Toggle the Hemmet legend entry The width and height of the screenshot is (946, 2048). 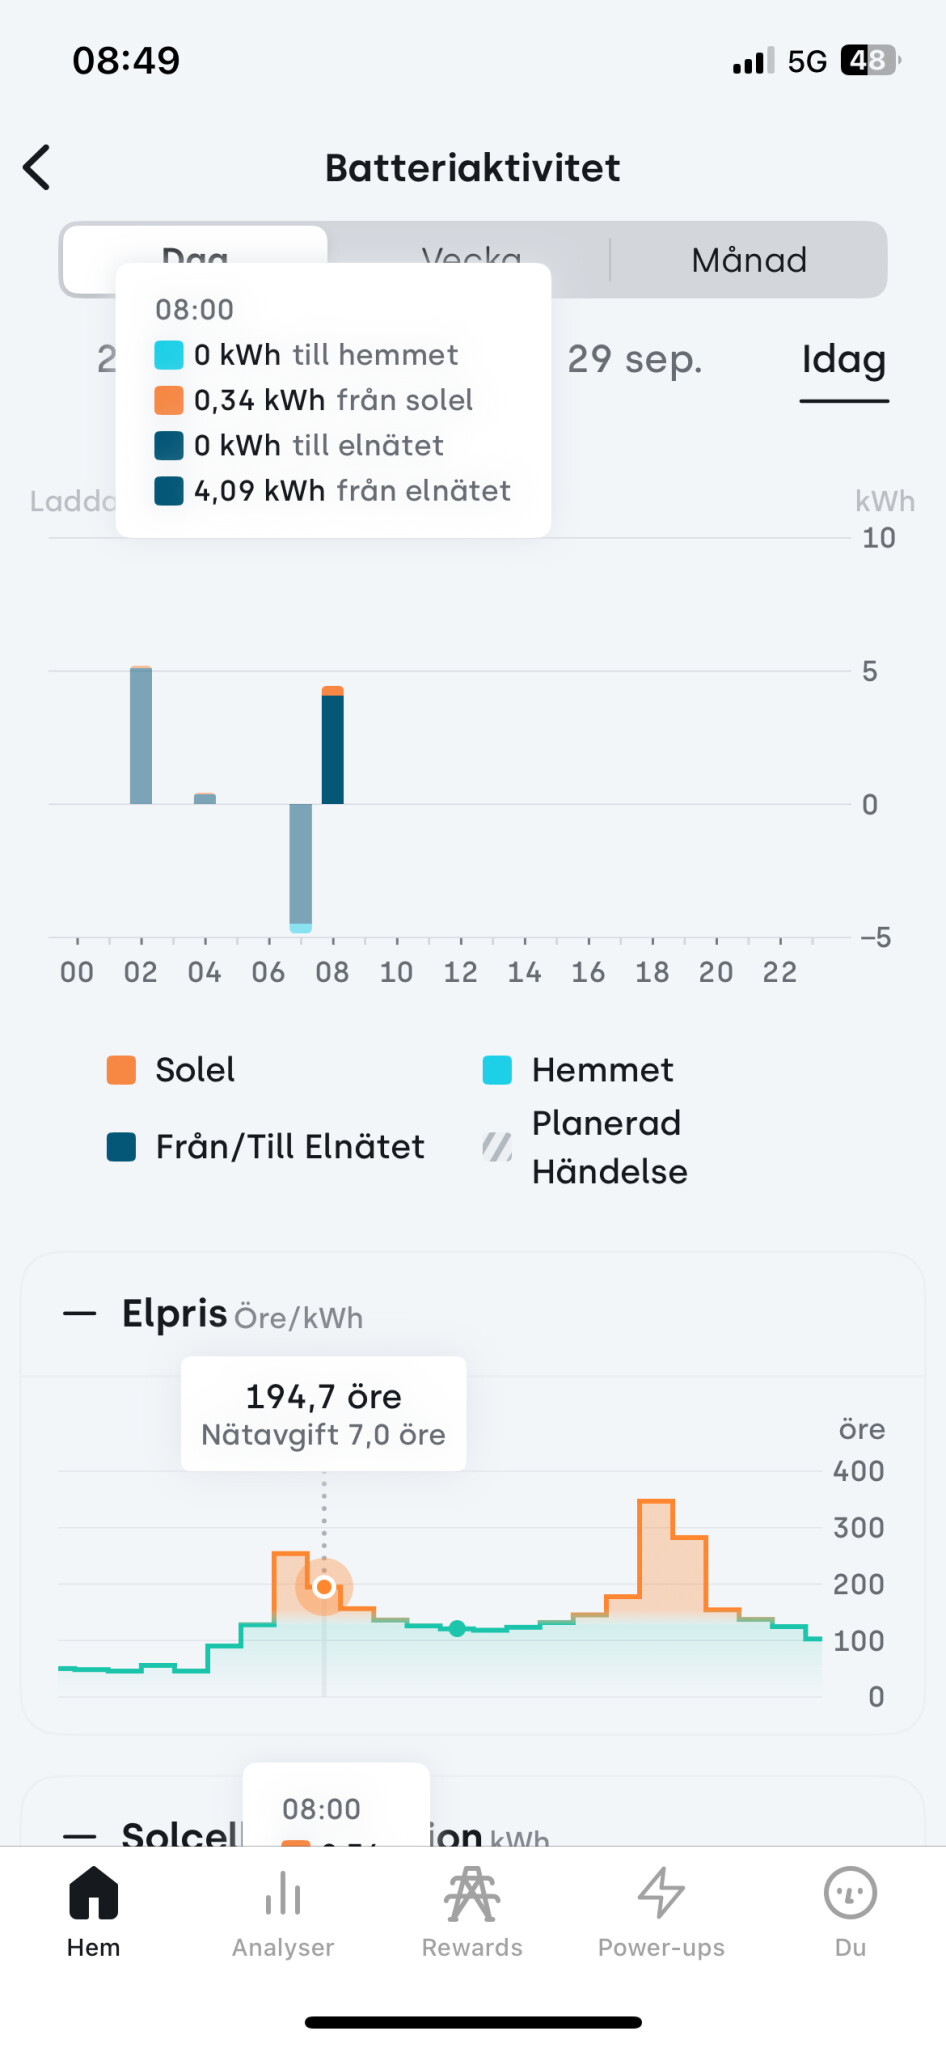pyautogui.click(x=578, y=1070)
